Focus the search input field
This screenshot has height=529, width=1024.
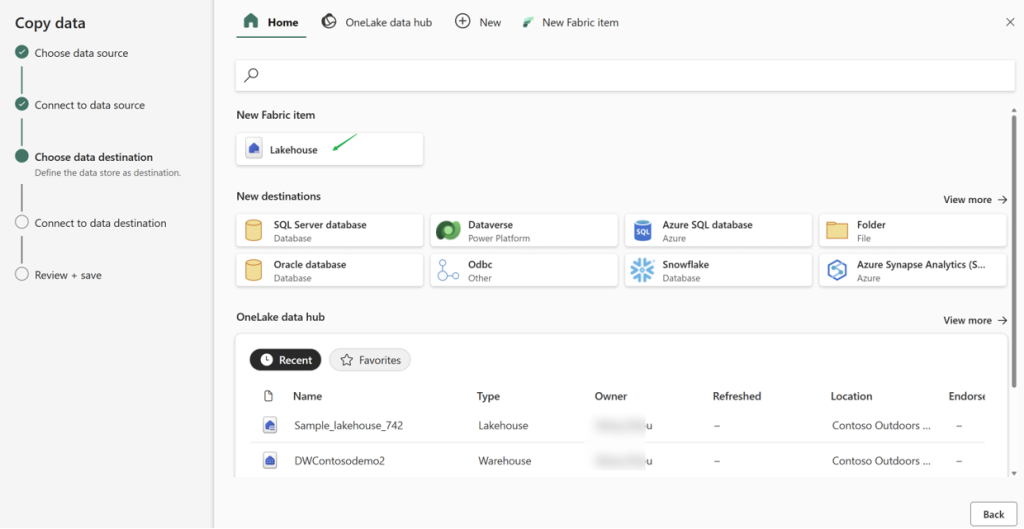point(625,76)
